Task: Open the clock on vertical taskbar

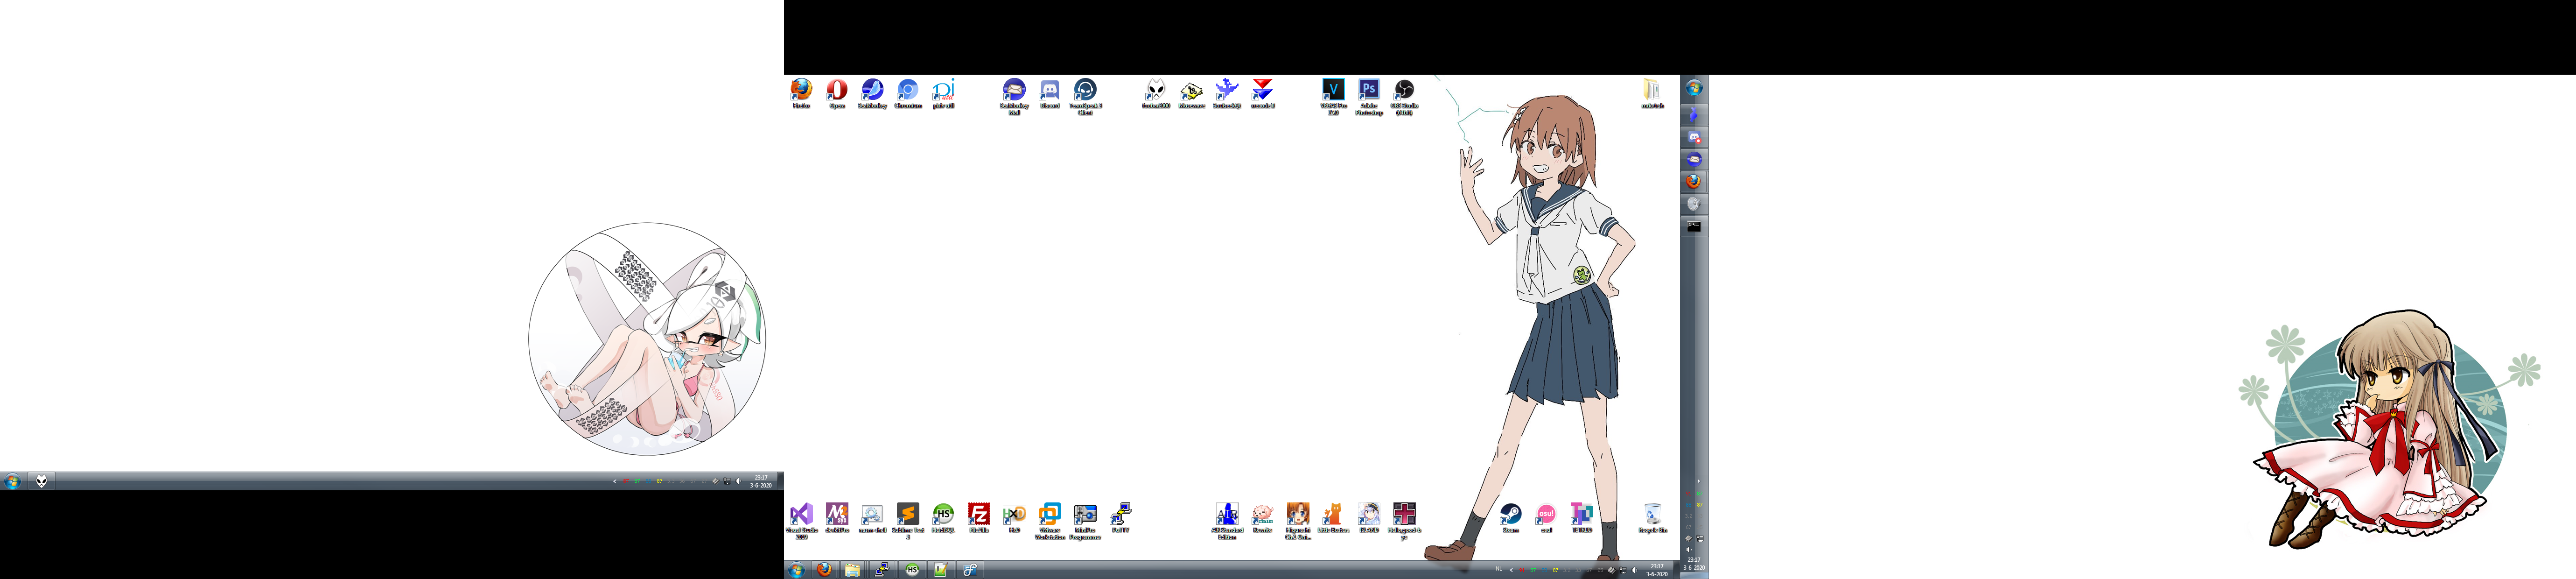Action: point(1694,563)
